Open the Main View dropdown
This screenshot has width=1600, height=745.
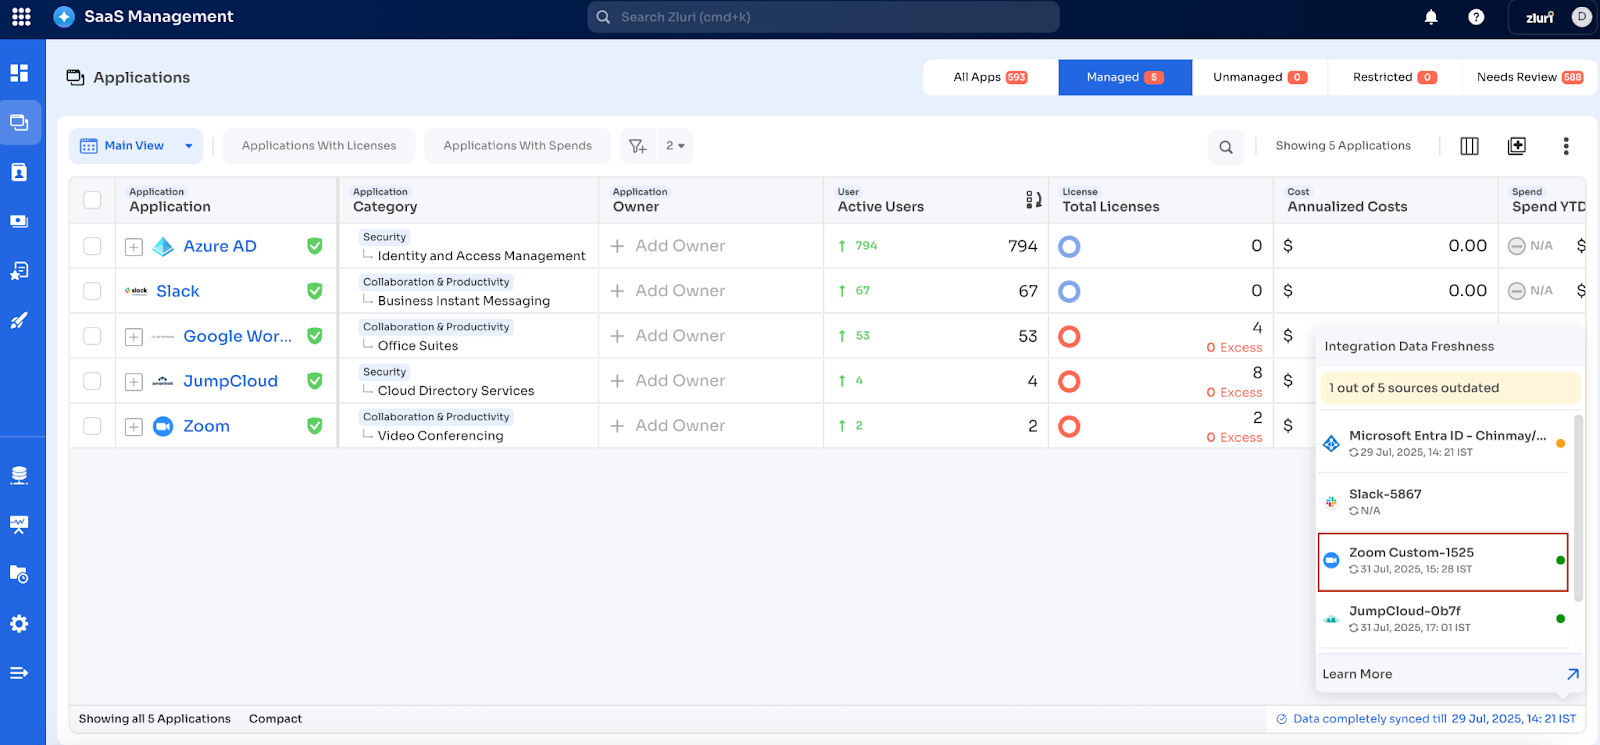(136, 146)
